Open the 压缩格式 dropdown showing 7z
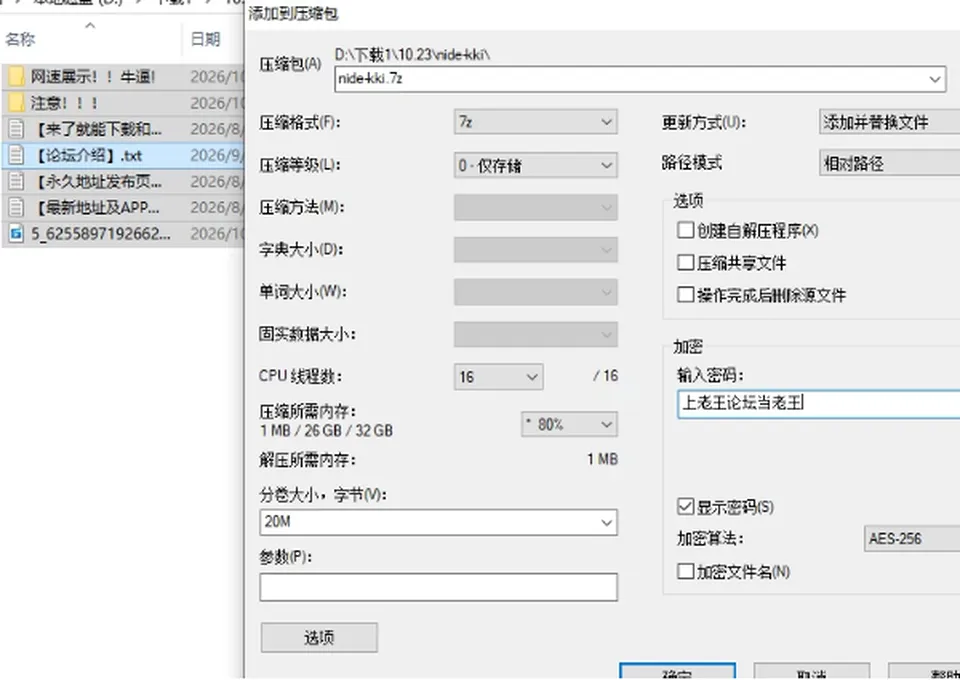The width and height of the screenshot is (960, 680). coord(536,122)
